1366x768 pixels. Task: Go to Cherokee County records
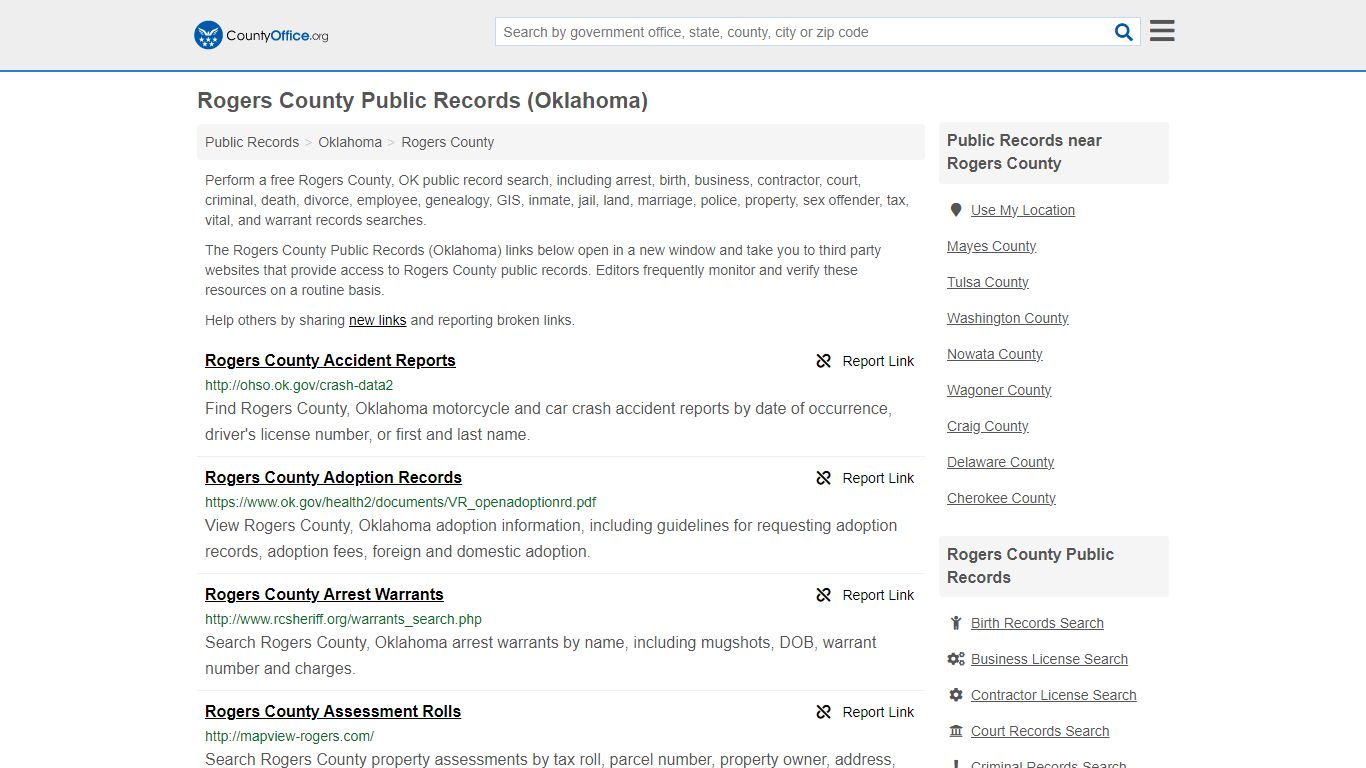click(x=1001, y=498)
